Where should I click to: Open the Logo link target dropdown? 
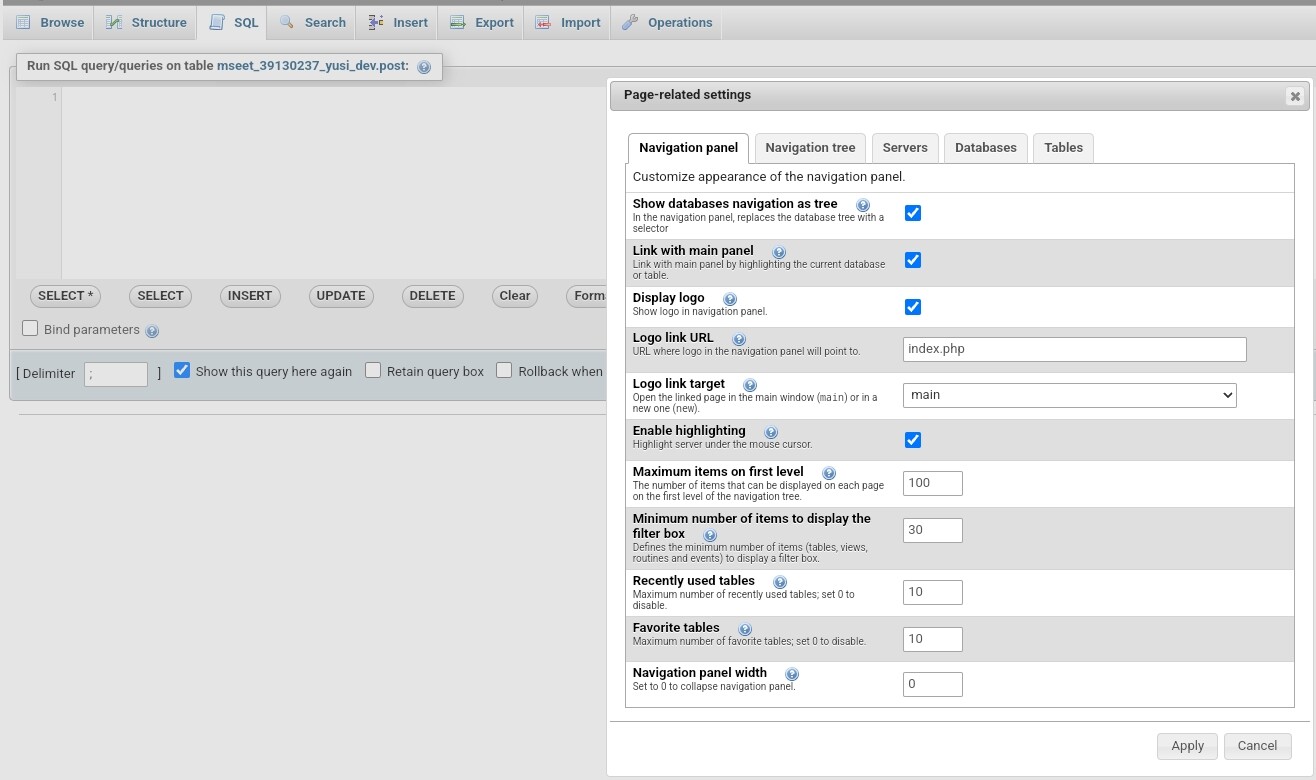click(x=1069, y=395)
